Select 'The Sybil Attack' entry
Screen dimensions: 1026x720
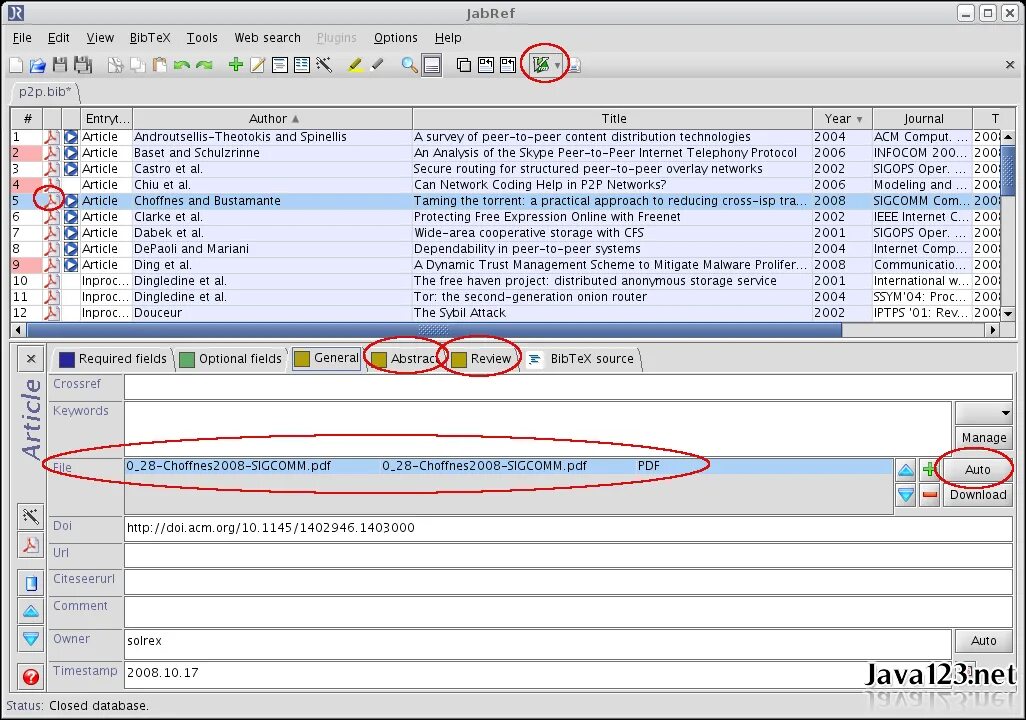pyautogui.click(x=505, y=313)
